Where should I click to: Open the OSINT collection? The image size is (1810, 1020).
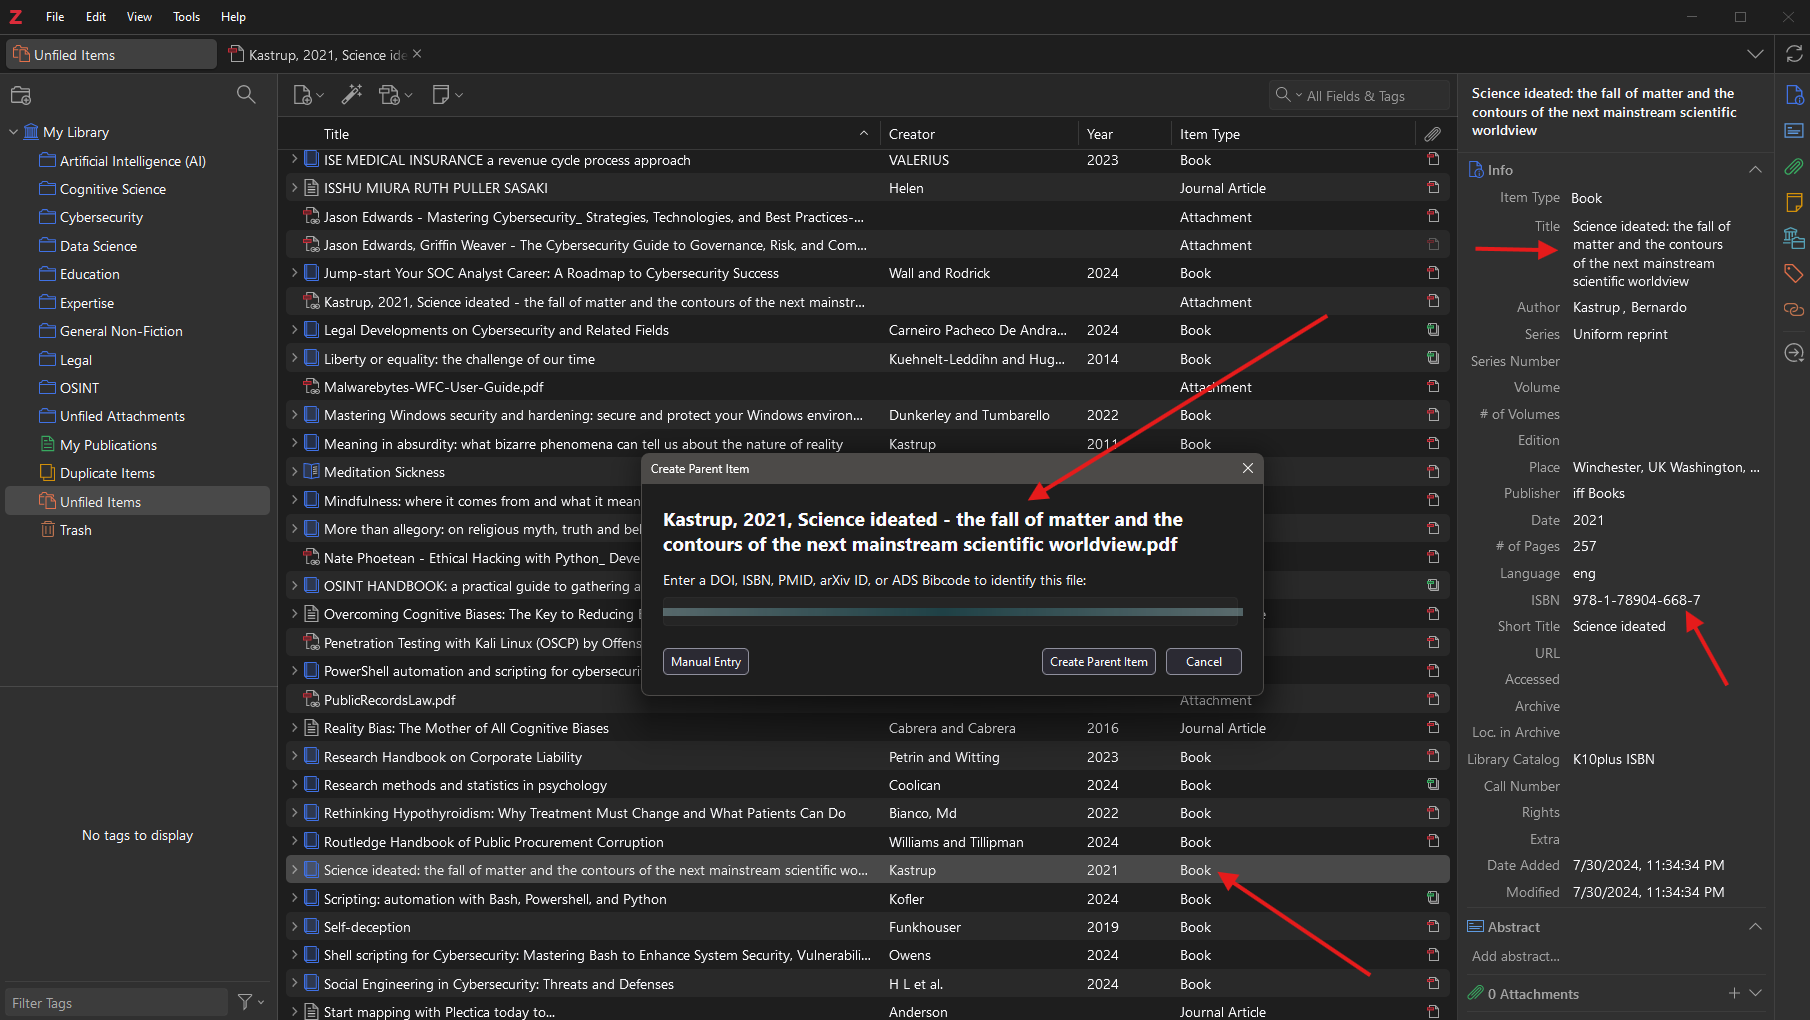coord(79,388)
